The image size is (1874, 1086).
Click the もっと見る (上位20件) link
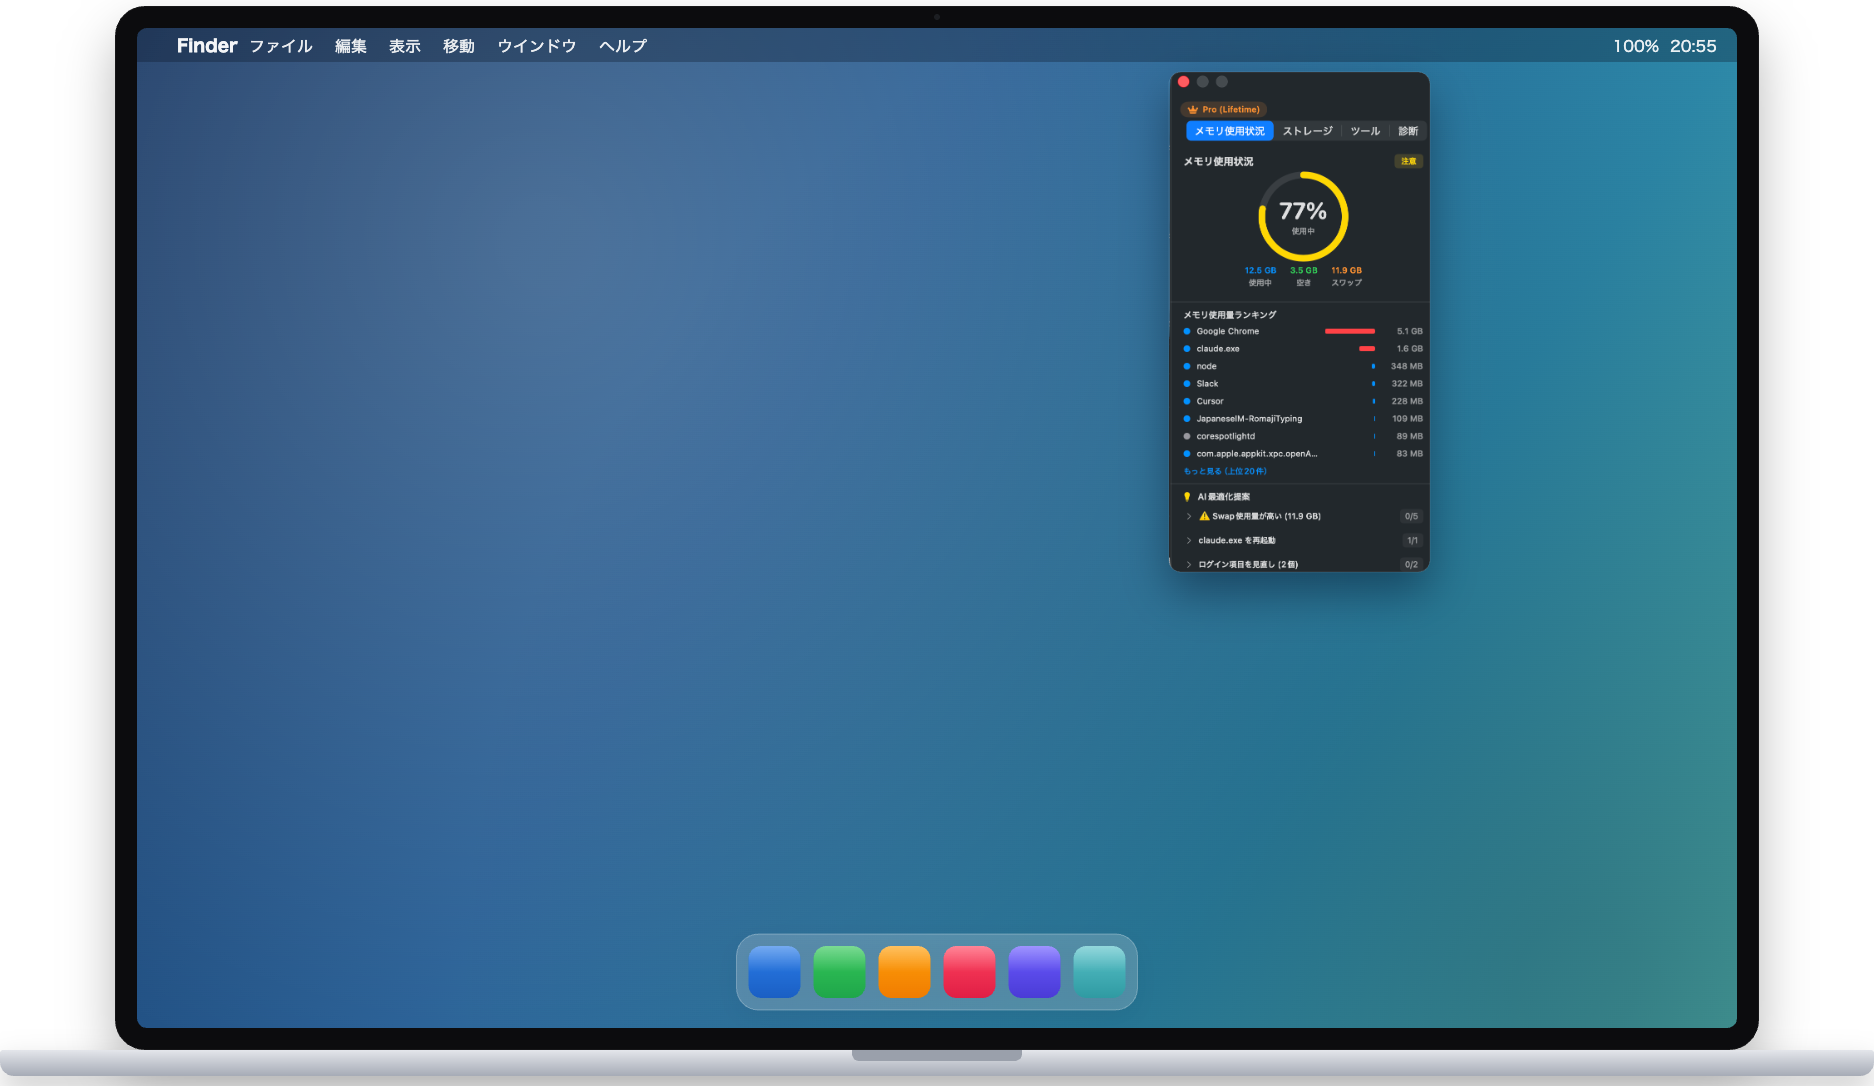pos(1225,471)
